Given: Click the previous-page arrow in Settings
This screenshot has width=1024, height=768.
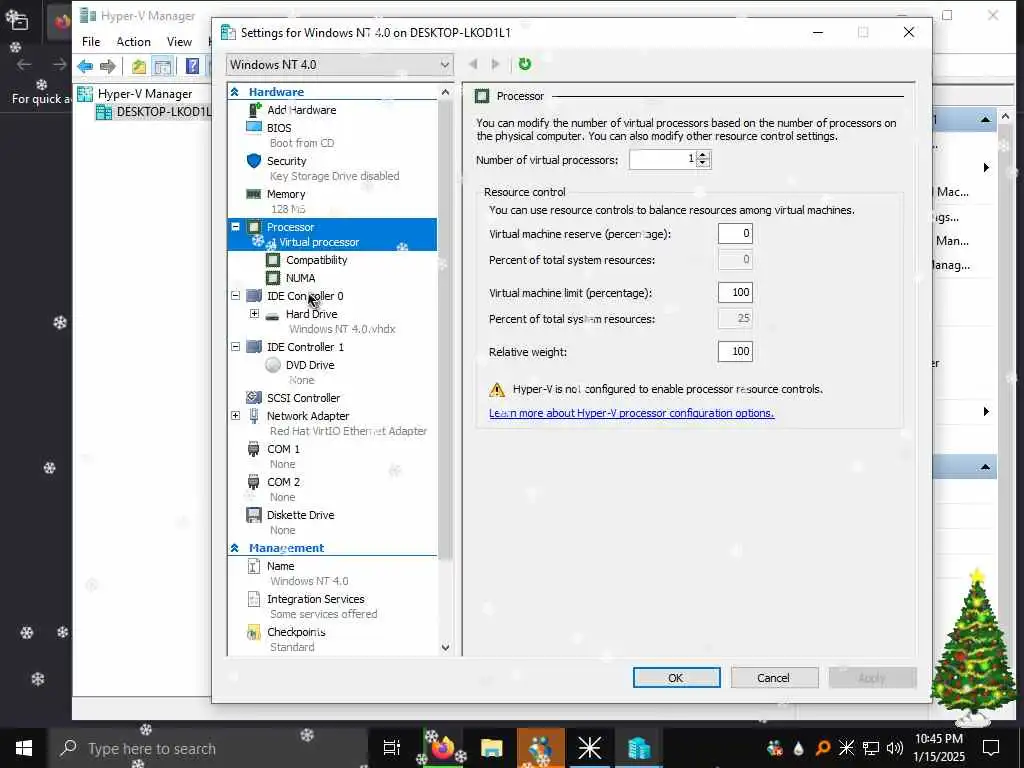Looking at the screenshot, I should coord(473,64).
